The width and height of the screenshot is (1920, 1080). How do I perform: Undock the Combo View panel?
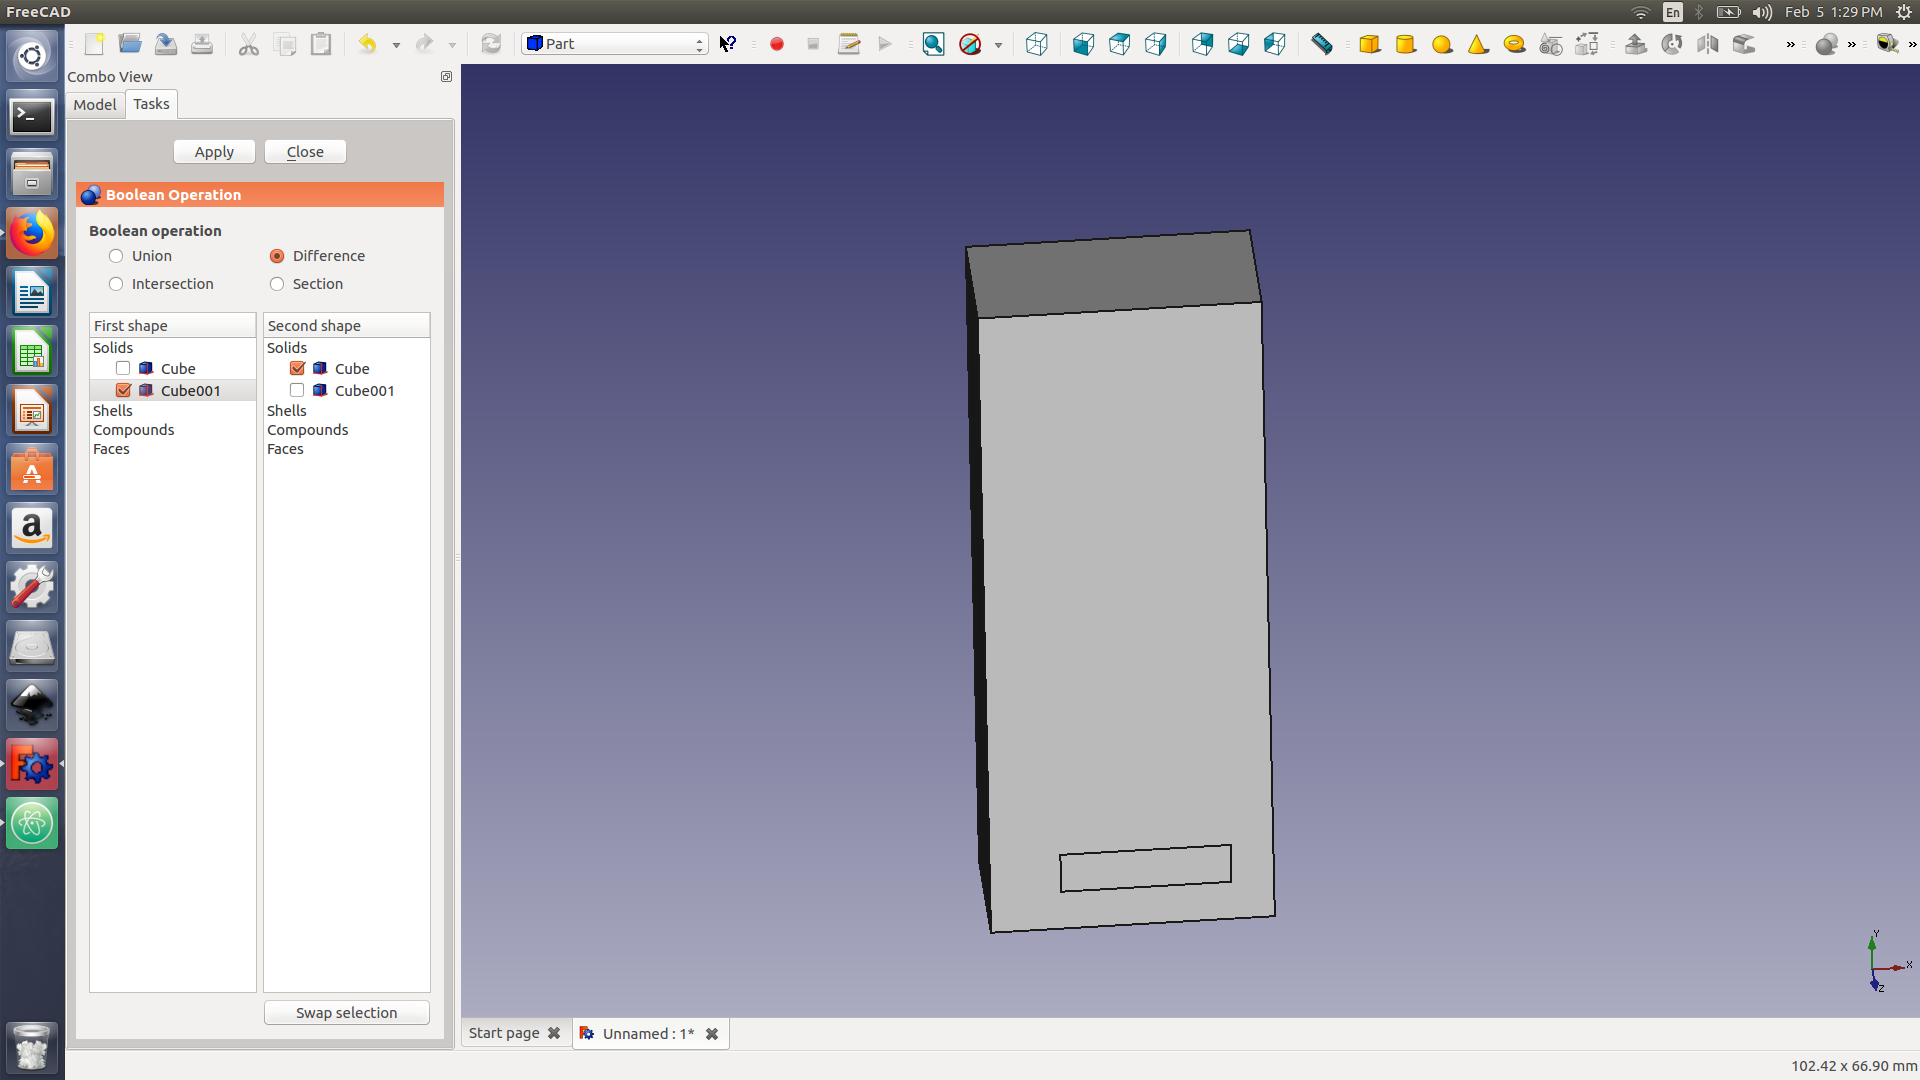[446, 77]
